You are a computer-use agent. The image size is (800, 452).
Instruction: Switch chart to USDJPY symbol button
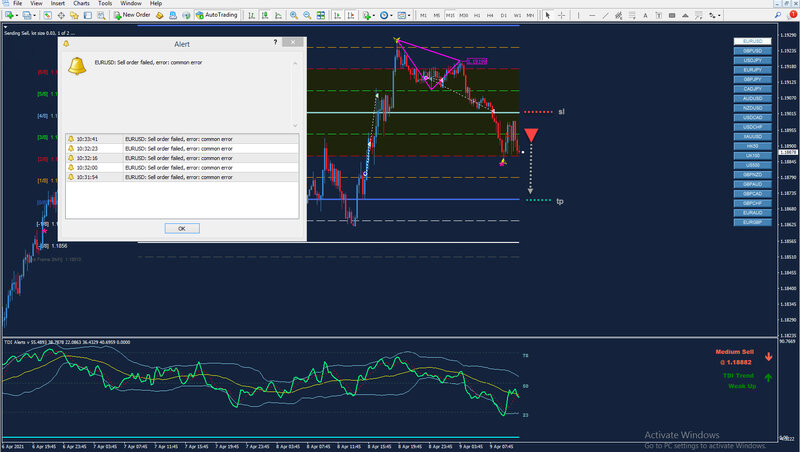[x=753, y=60]
